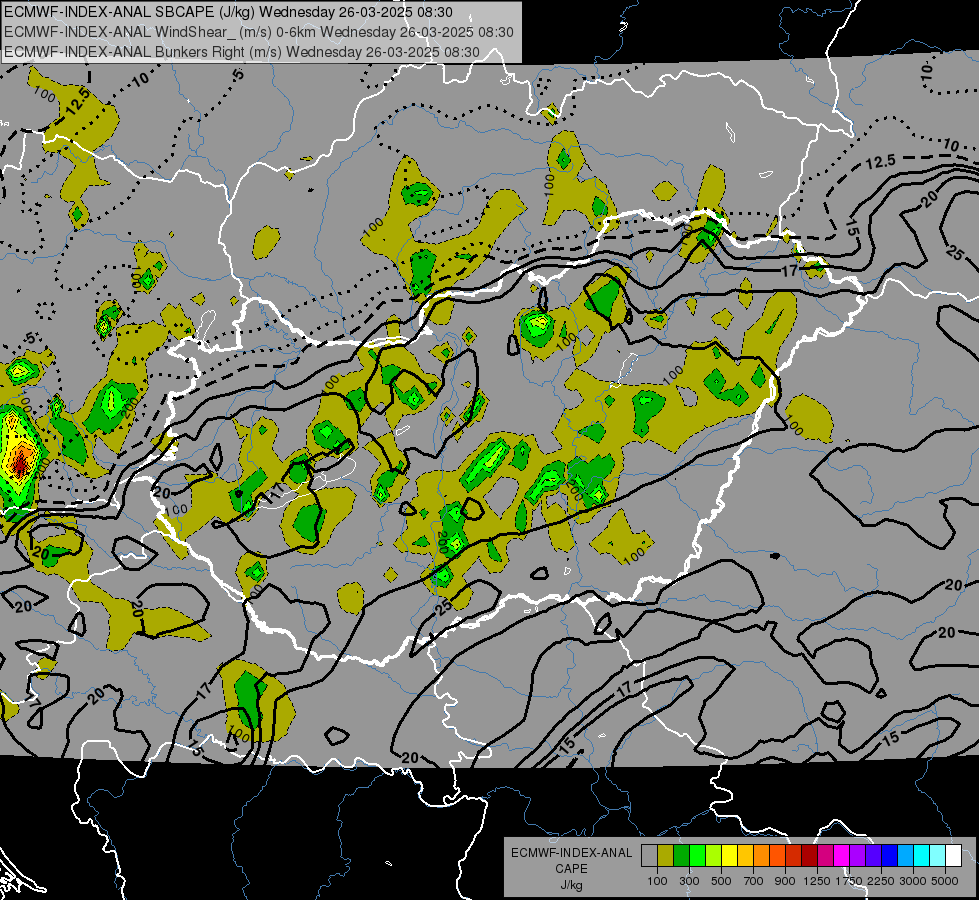This screenshot has width=979, height=900.
Task: Pick the pure blue legend swatch
Action: tap(890, 856)
